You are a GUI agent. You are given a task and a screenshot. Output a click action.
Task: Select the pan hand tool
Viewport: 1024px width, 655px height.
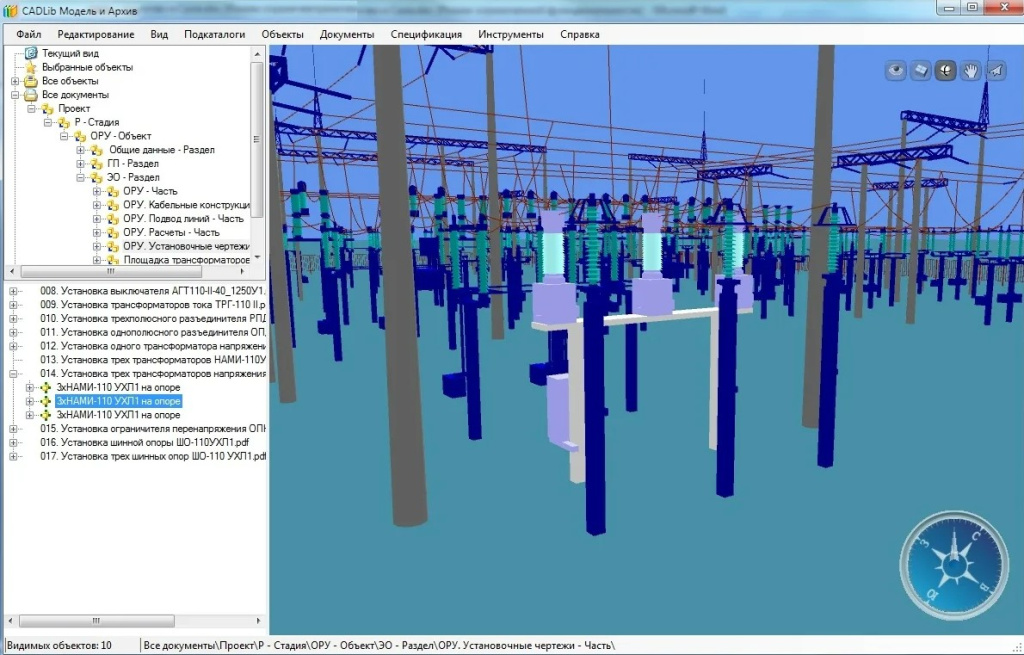pos(970,70)
